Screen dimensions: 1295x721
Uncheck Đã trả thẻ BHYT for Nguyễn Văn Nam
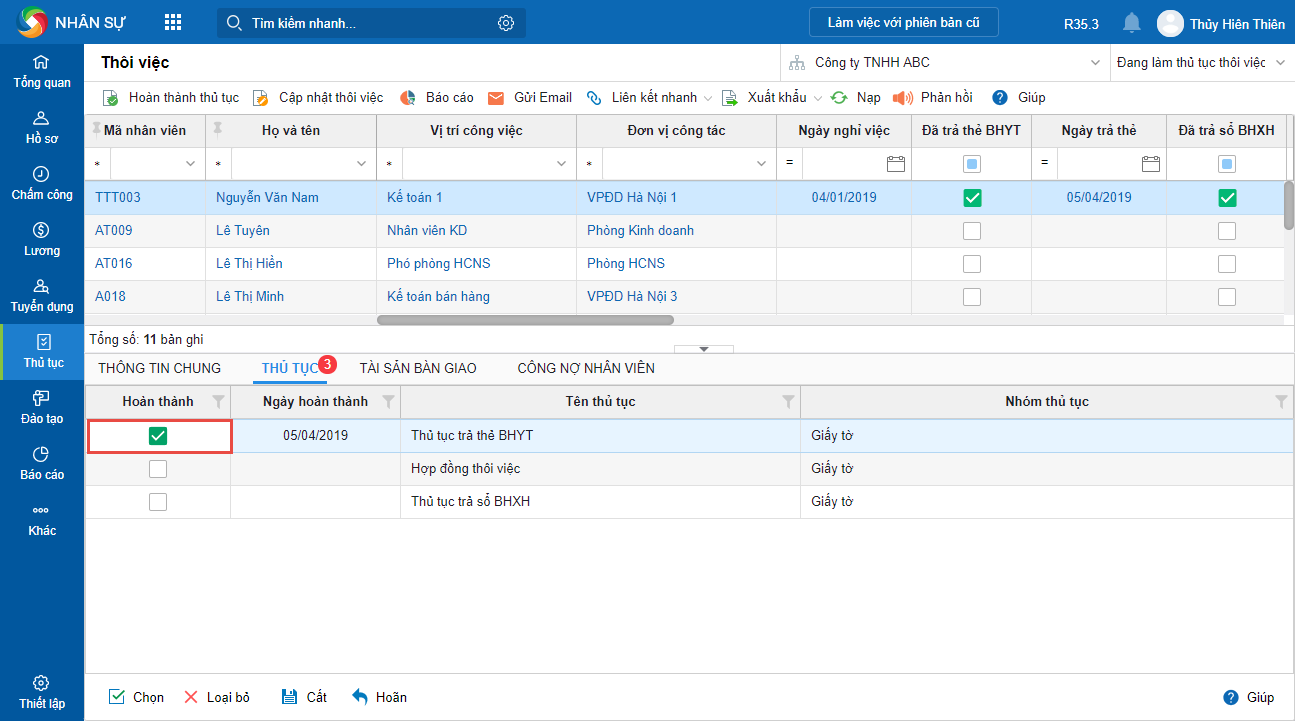(x=971, y=198)
